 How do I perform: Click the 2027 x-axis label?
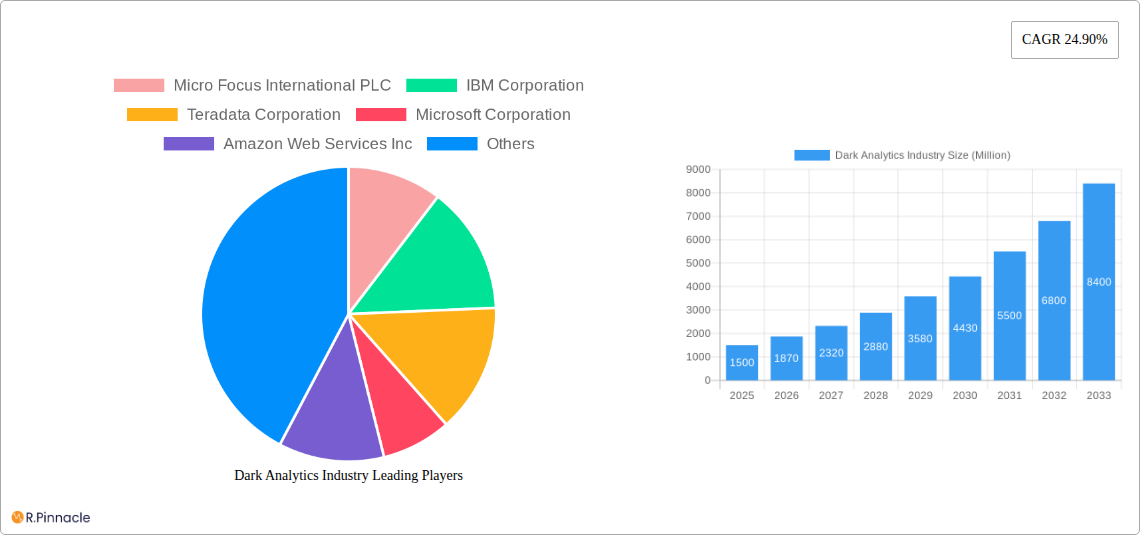pos(831,395)
